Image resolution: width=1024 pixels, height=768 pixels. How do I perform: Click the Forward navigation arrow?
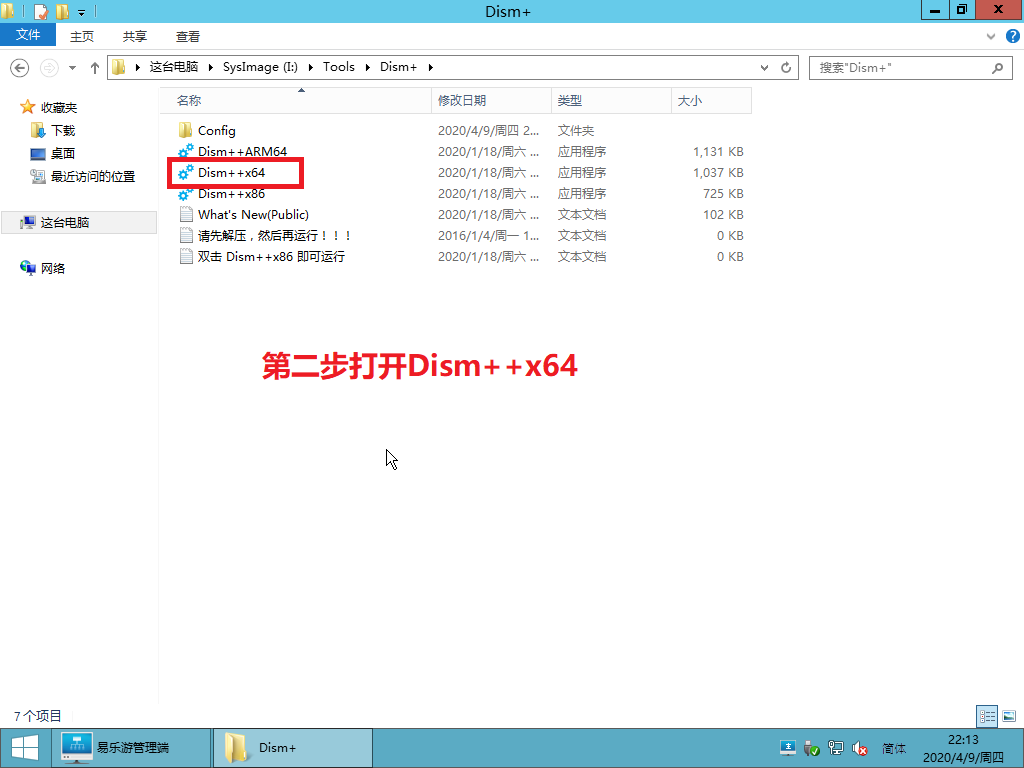[49, 67]
